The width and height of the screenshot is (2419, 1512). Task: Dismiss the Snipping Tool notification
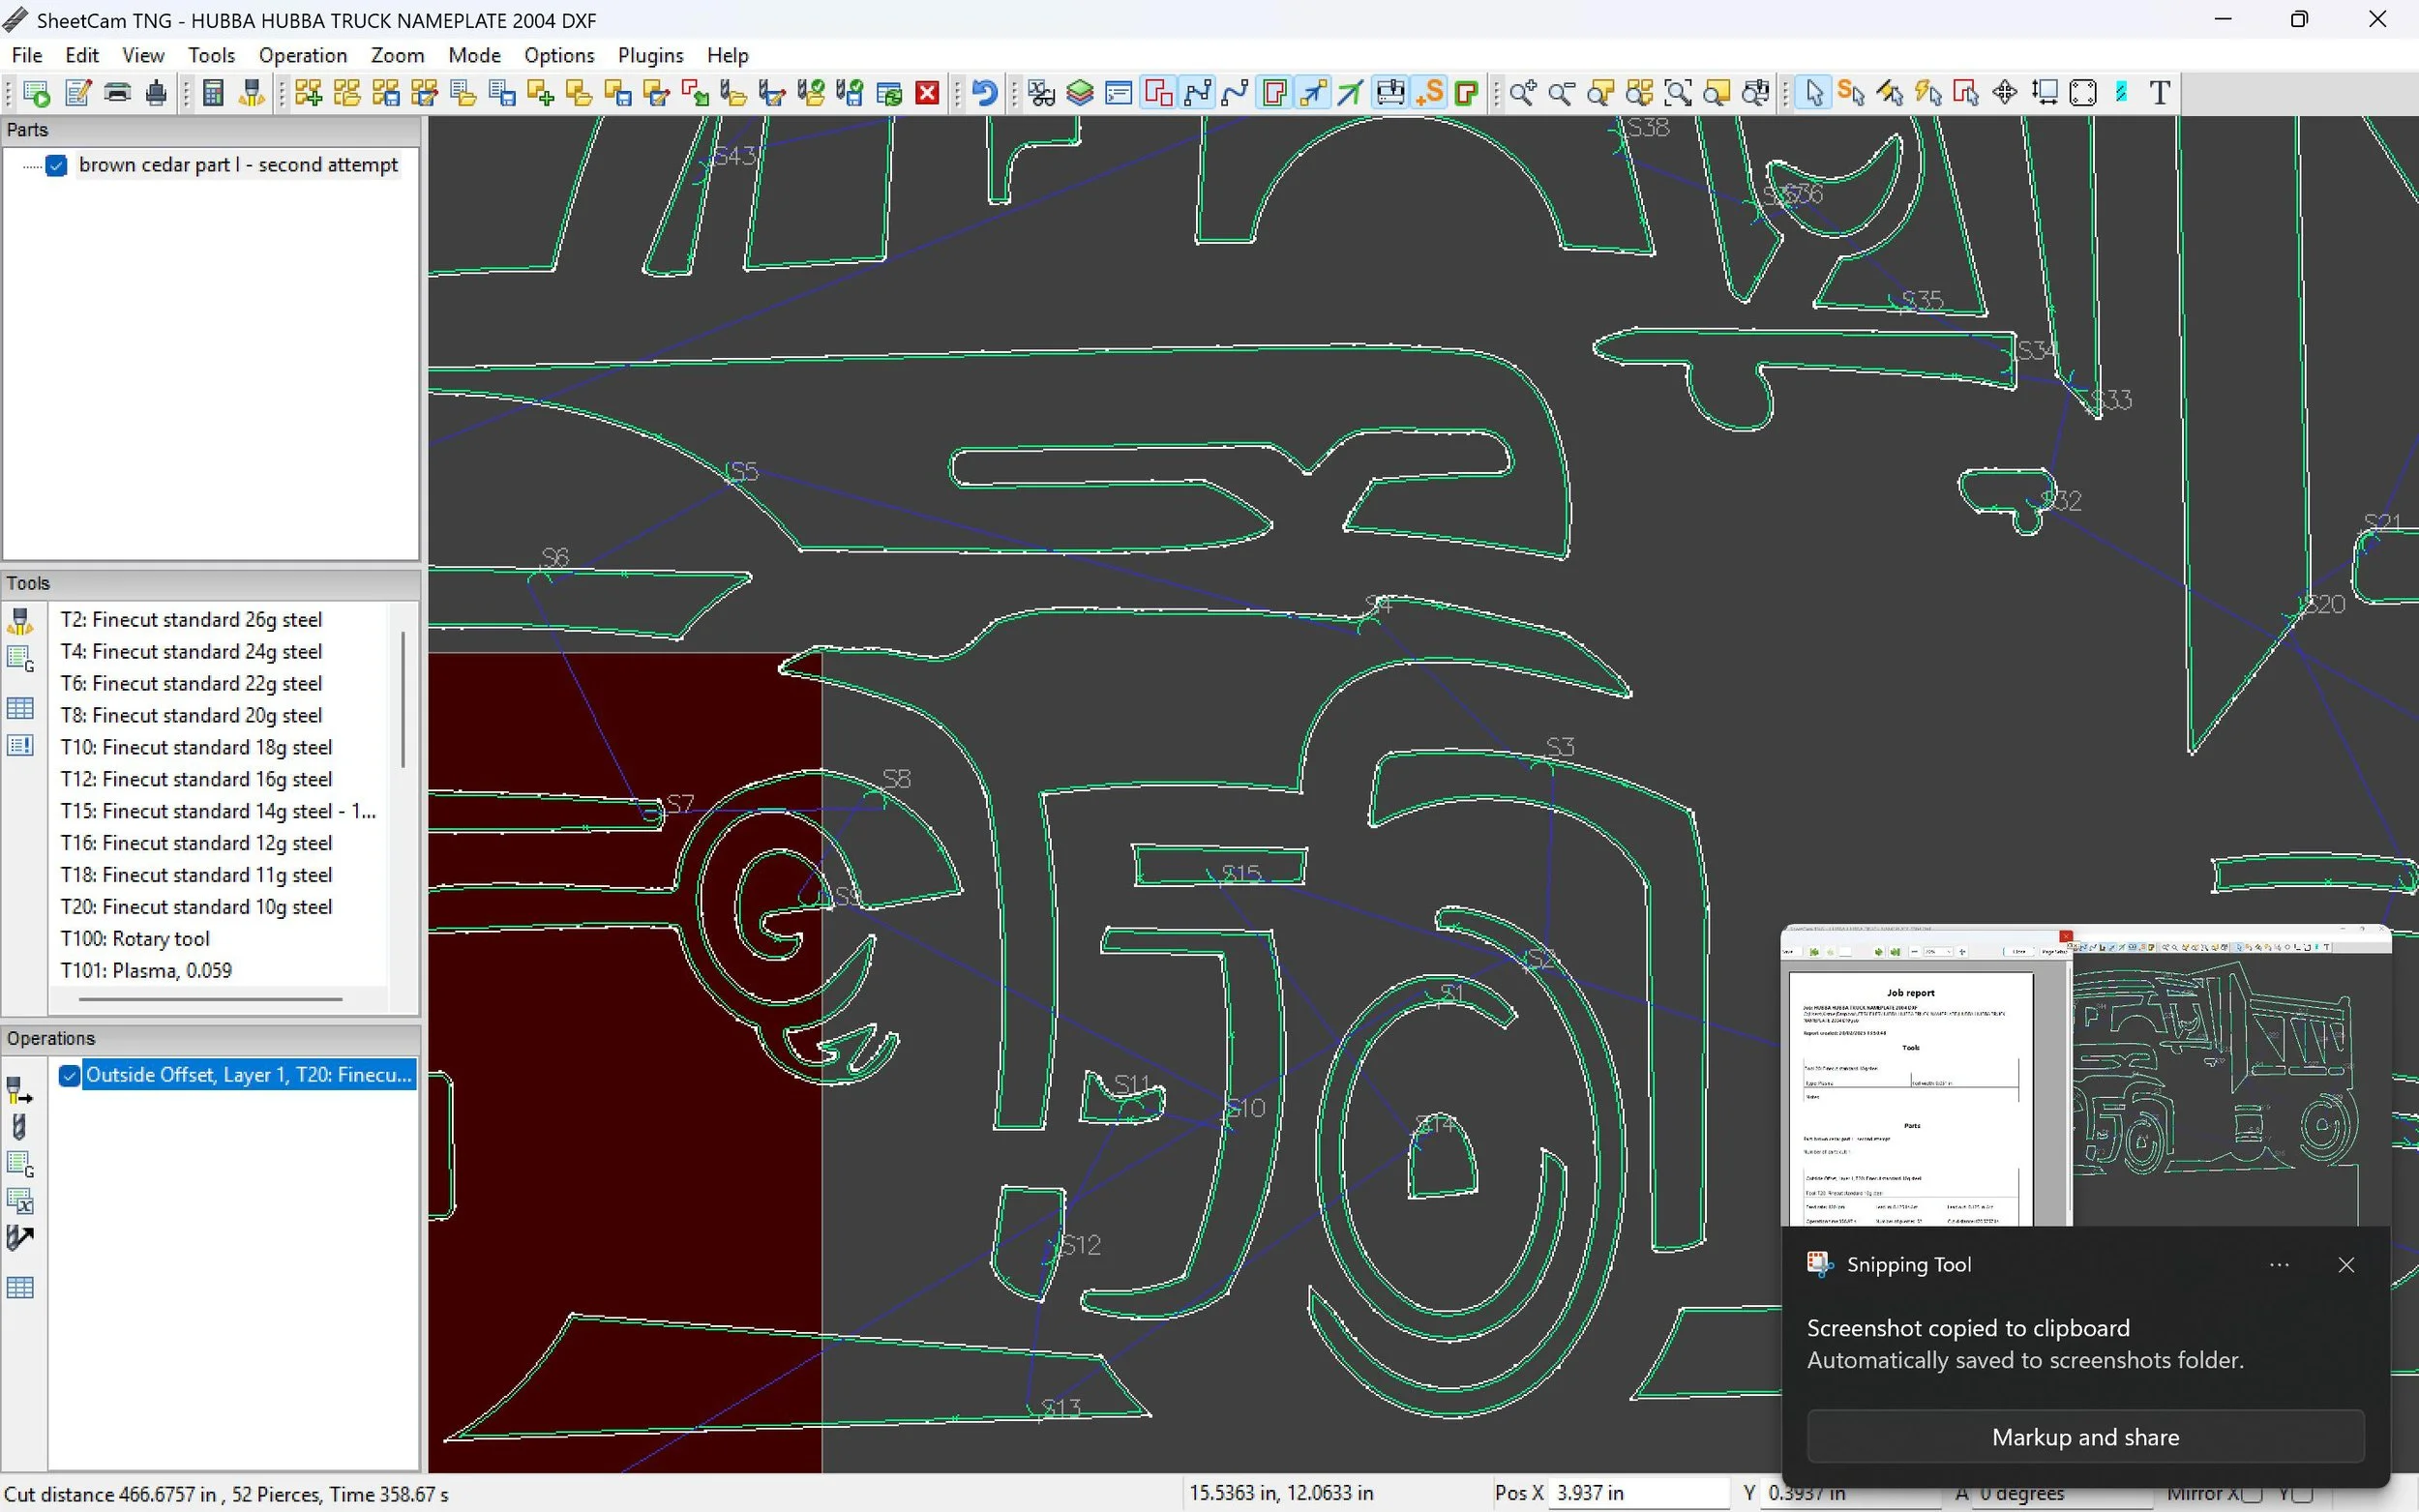click(2346, 1265)
